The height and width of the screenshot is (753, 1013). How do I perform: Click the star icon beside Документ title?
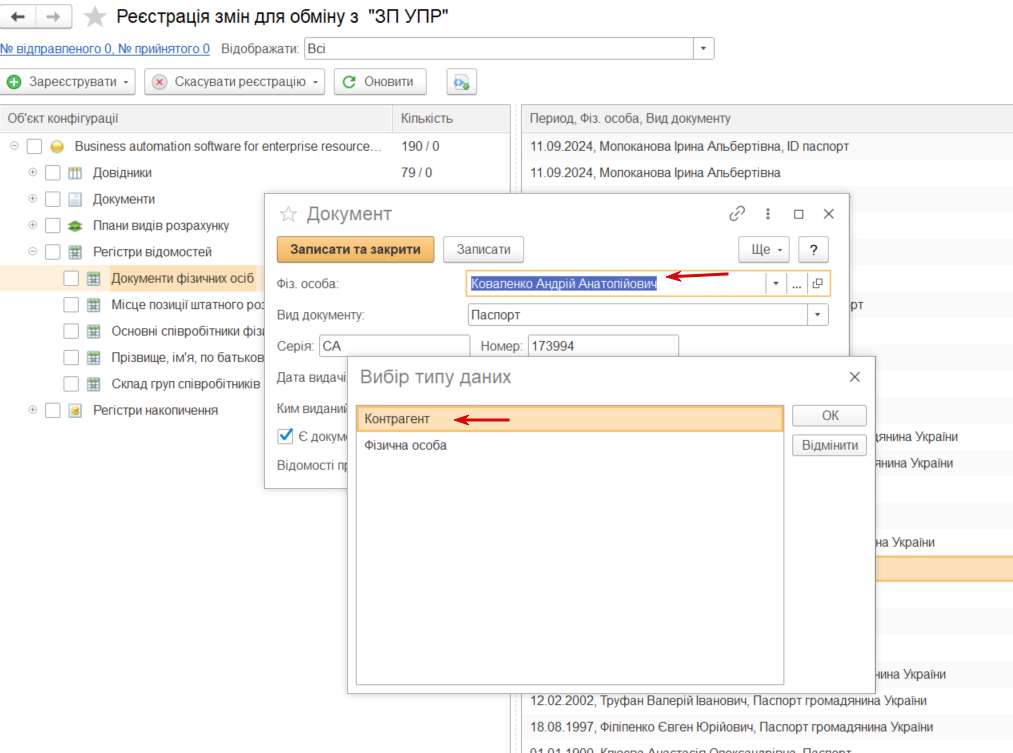pyautogui.click(x=288, y=214)
